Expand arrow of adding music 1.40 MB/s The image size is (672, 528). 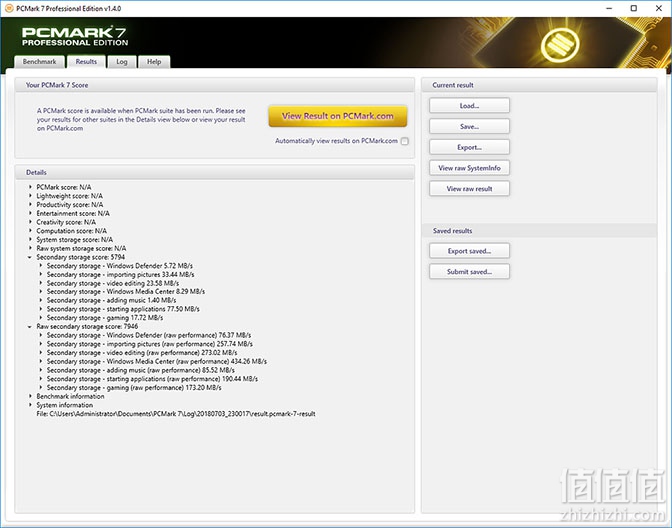click(41, 300)
